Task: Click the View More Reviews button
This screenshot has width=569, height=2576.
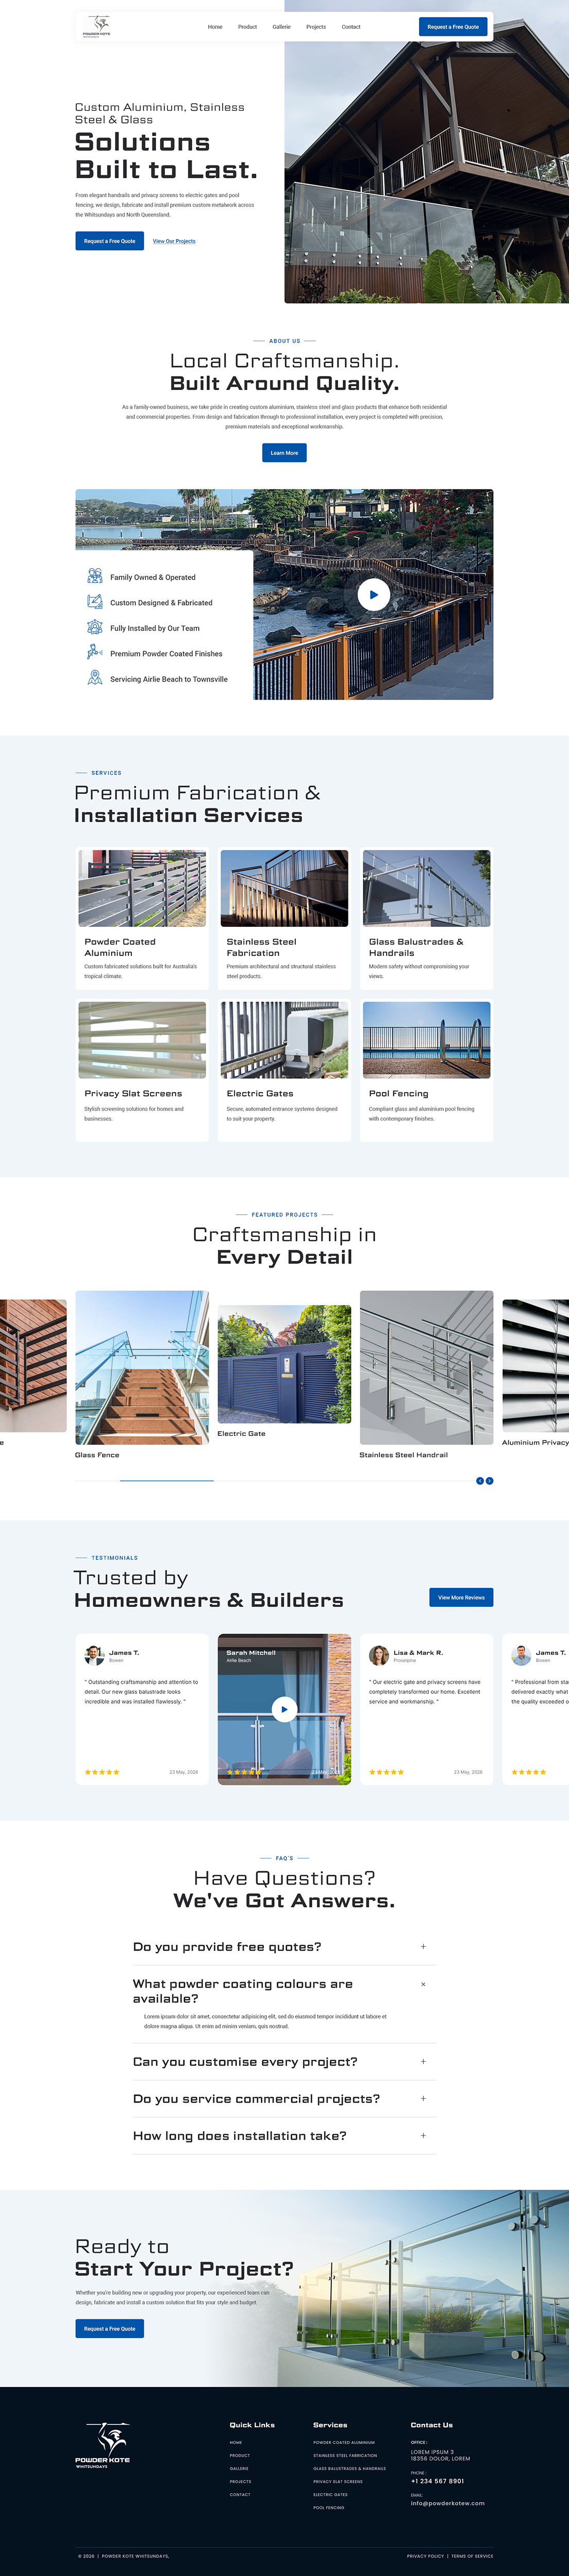Action: (x=461, y=1597)
